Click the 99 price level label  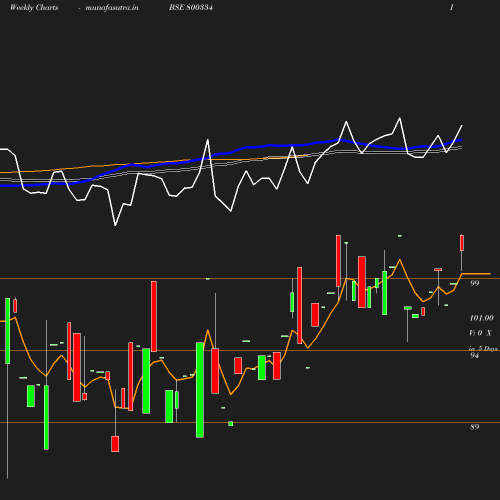(474, 283)
